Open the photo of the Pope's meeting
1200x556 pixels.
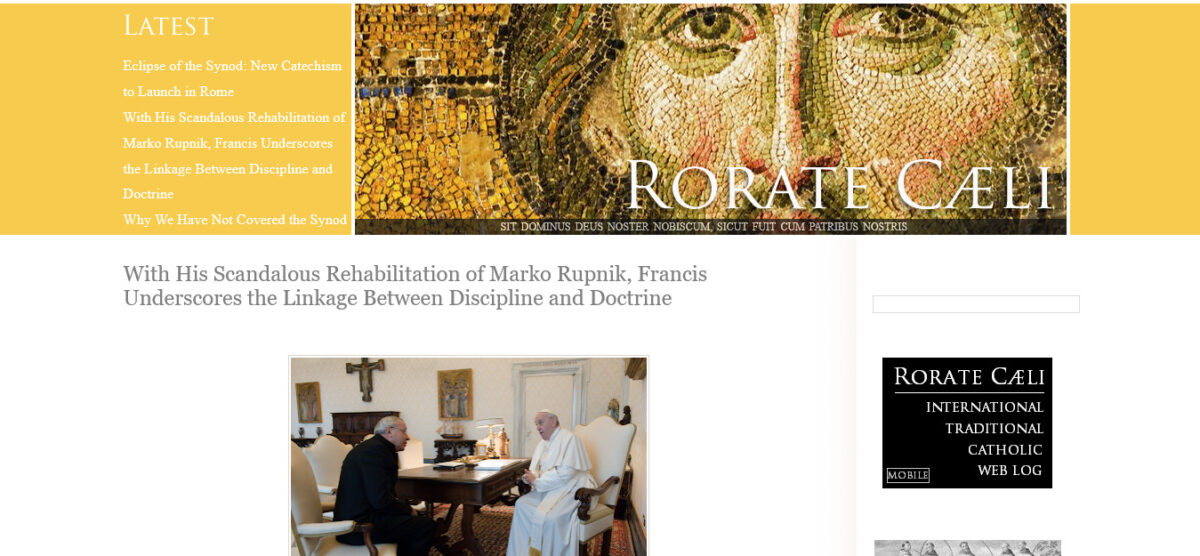(x=469, y=456)
